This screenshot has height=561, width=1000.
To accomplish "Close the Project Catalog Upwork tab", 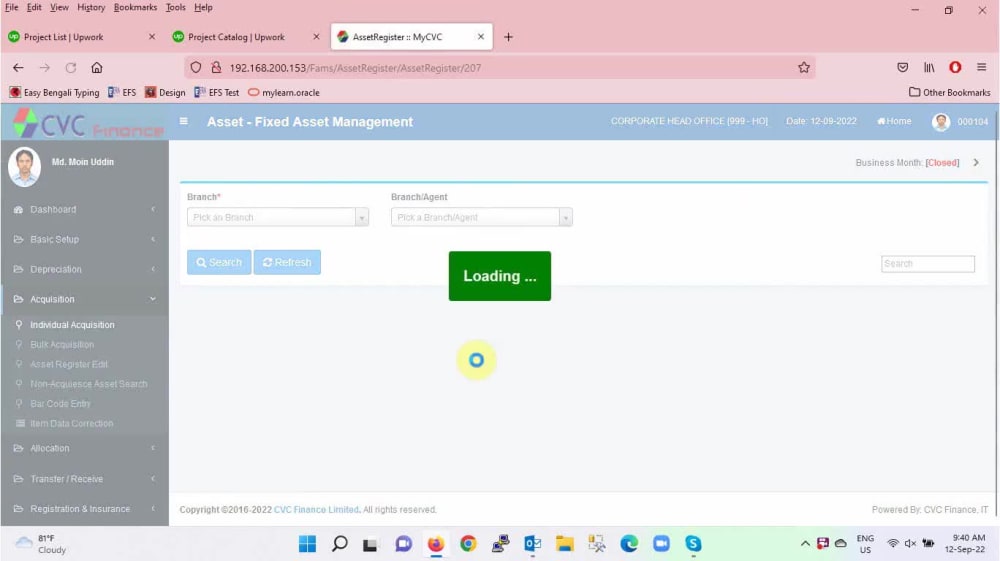I will tap(316, 37).
